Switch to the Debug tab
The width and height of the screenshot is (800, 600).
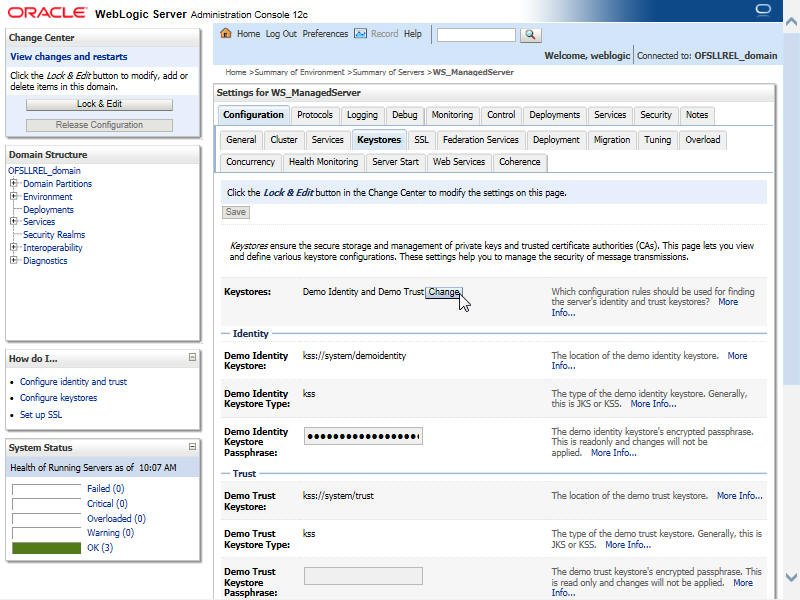click(x=405, y=115)
